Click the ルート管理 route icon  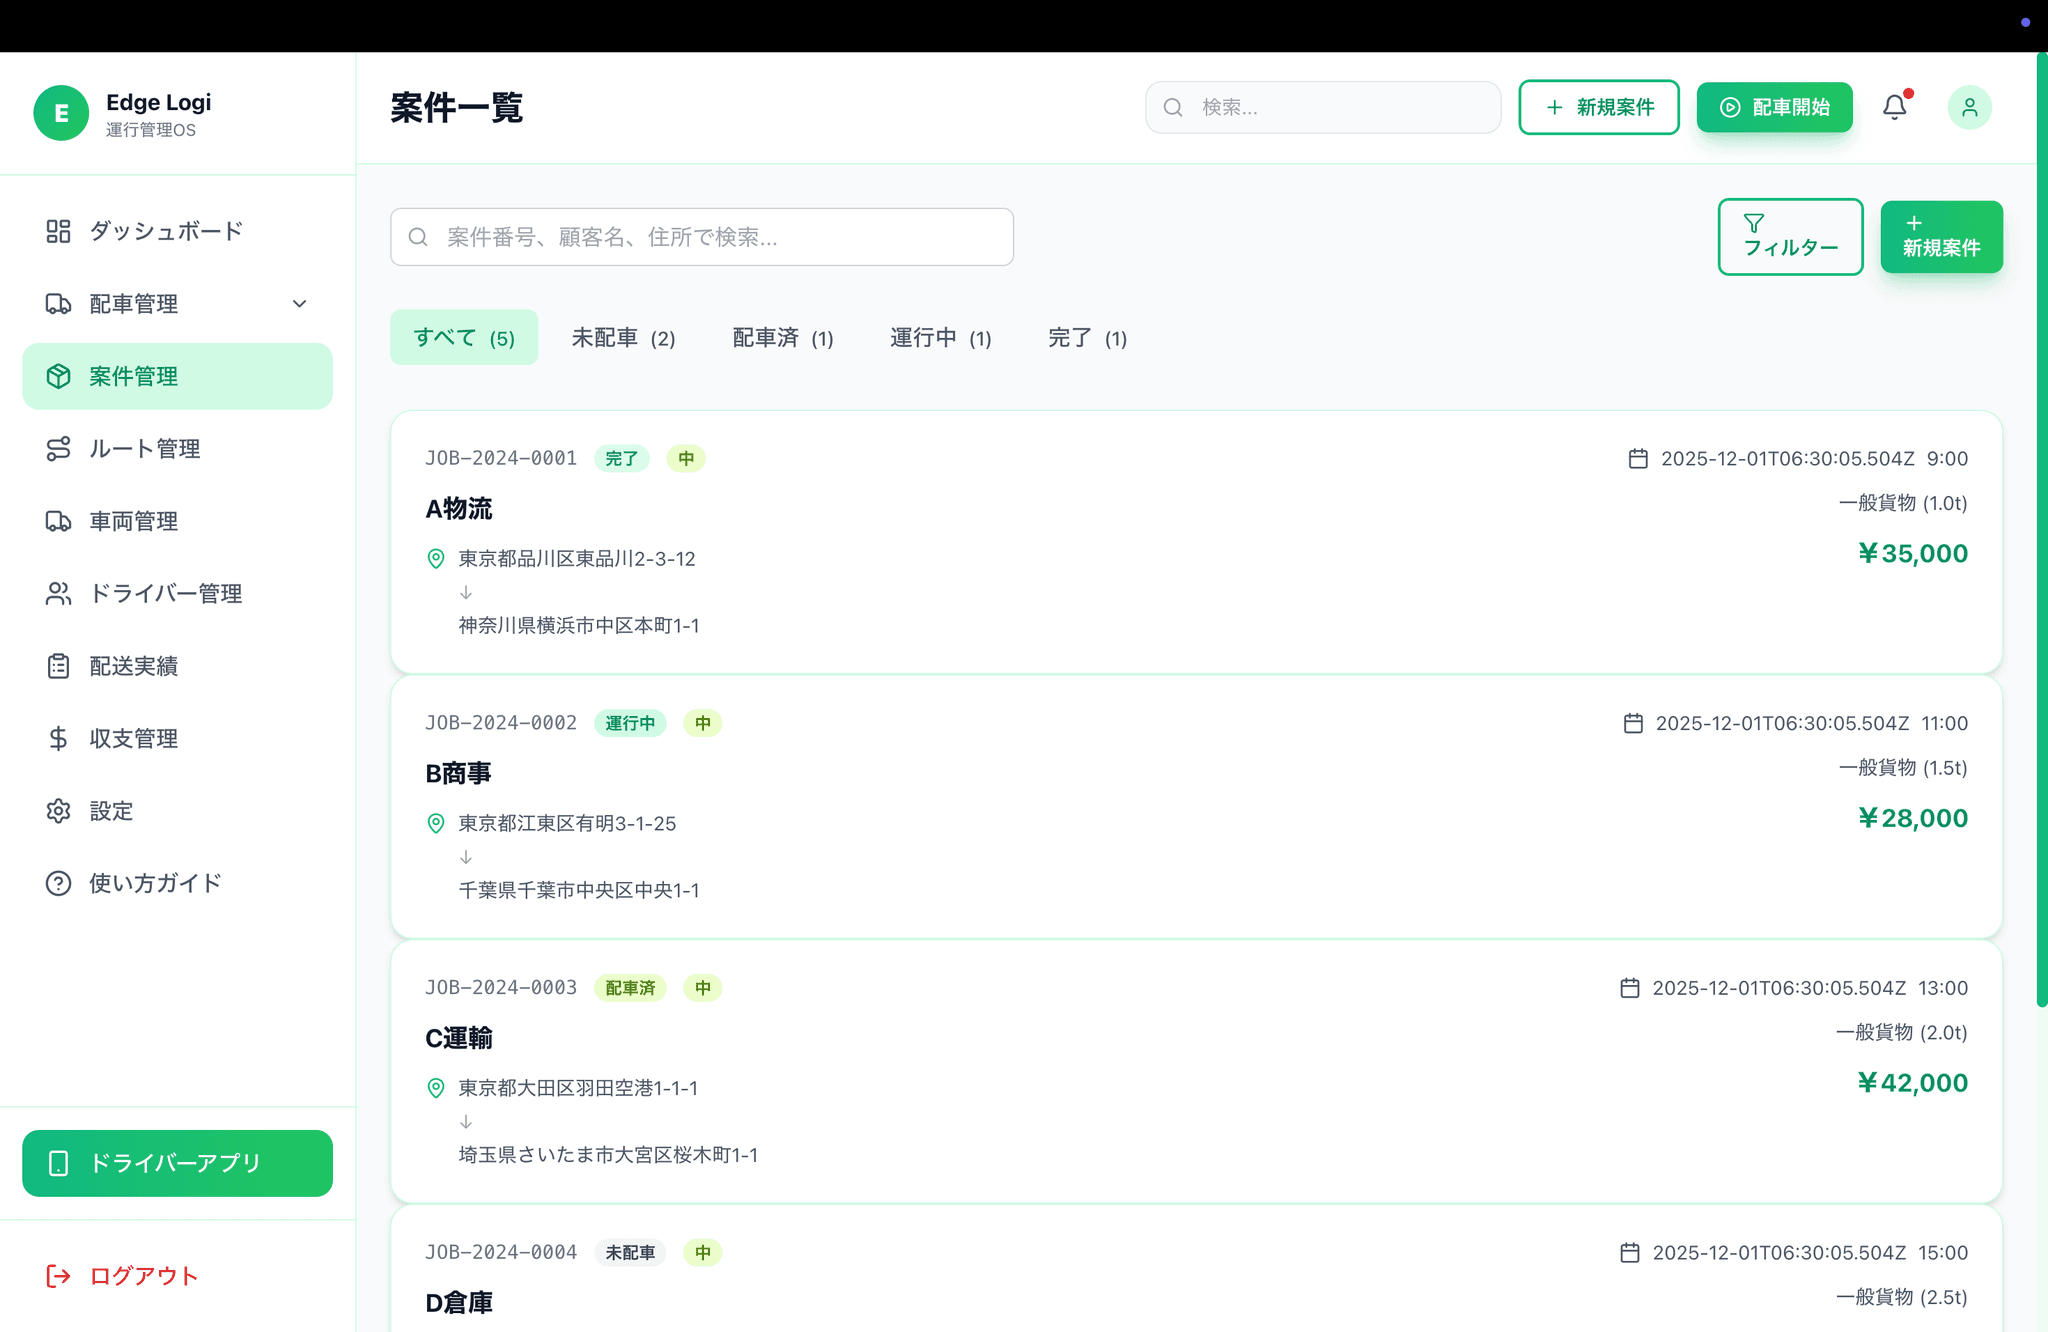58,449
